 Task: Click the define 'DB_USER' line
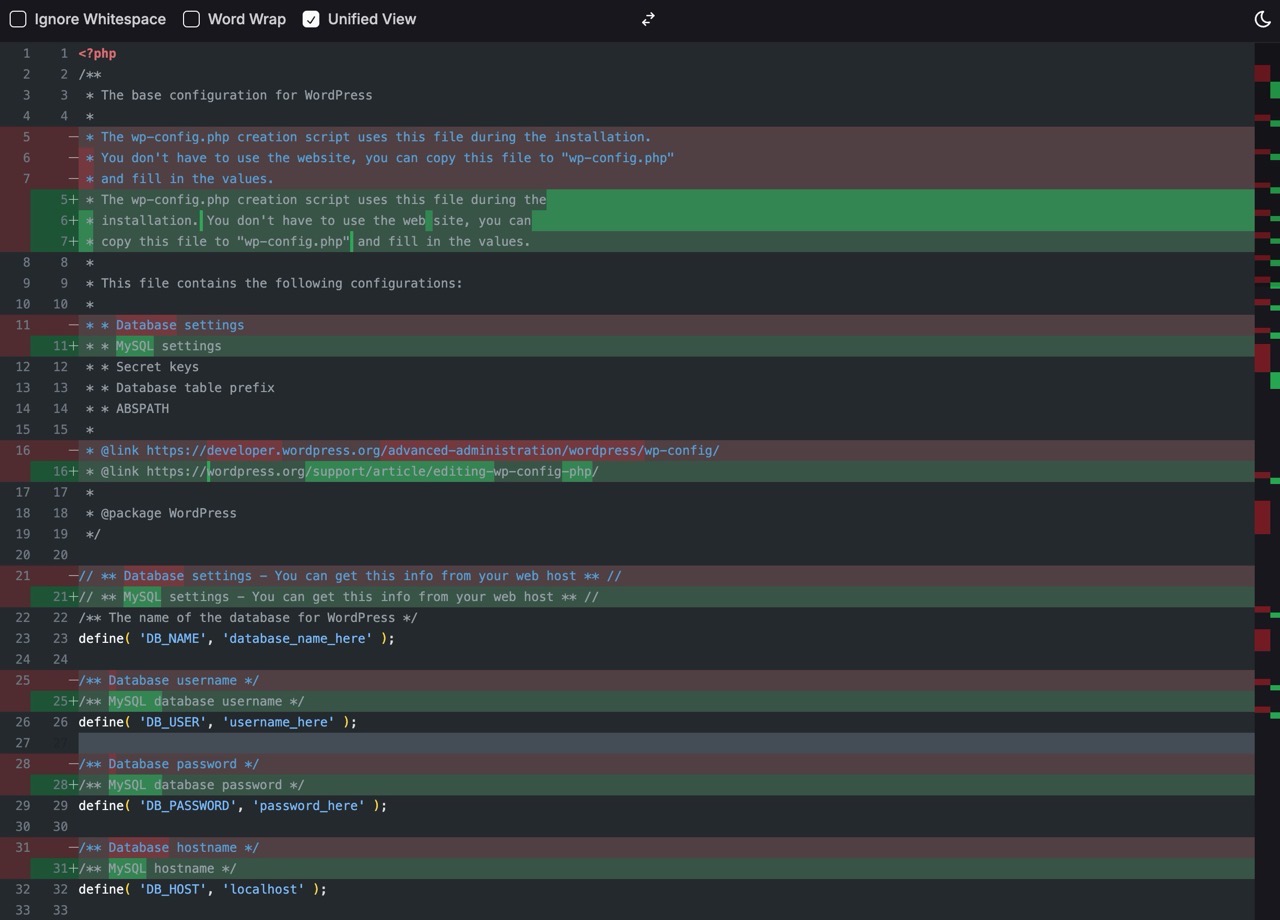(x=627, y=722)
